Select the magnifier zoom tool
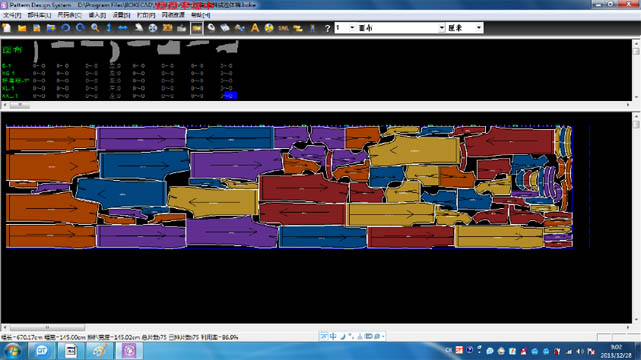The height and width of the screenshot is (360, 641). click(95, 28)
